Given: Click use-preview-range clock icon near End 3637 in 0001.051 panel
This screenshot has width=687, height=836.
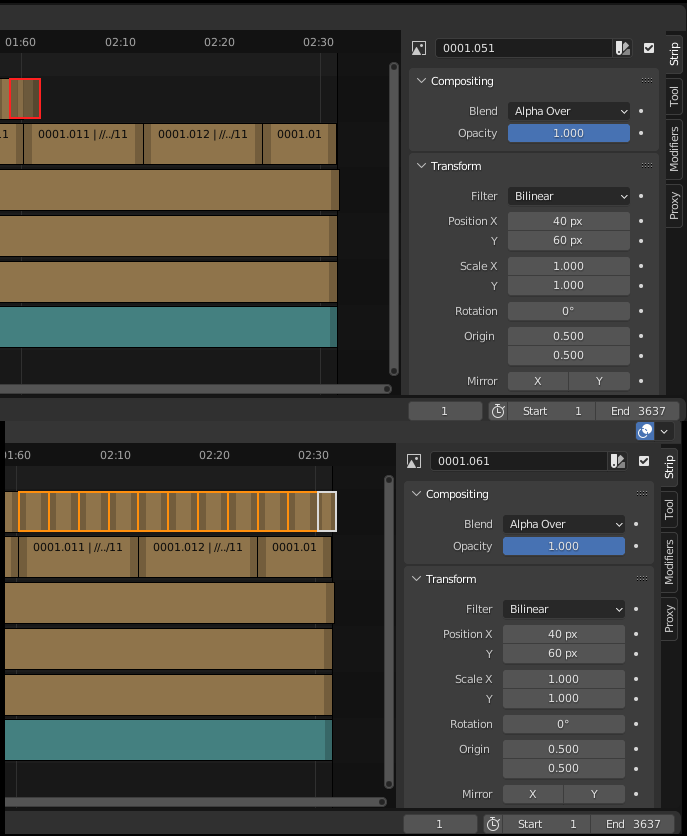Looking at the screenshot, I should tap(498, 411).
